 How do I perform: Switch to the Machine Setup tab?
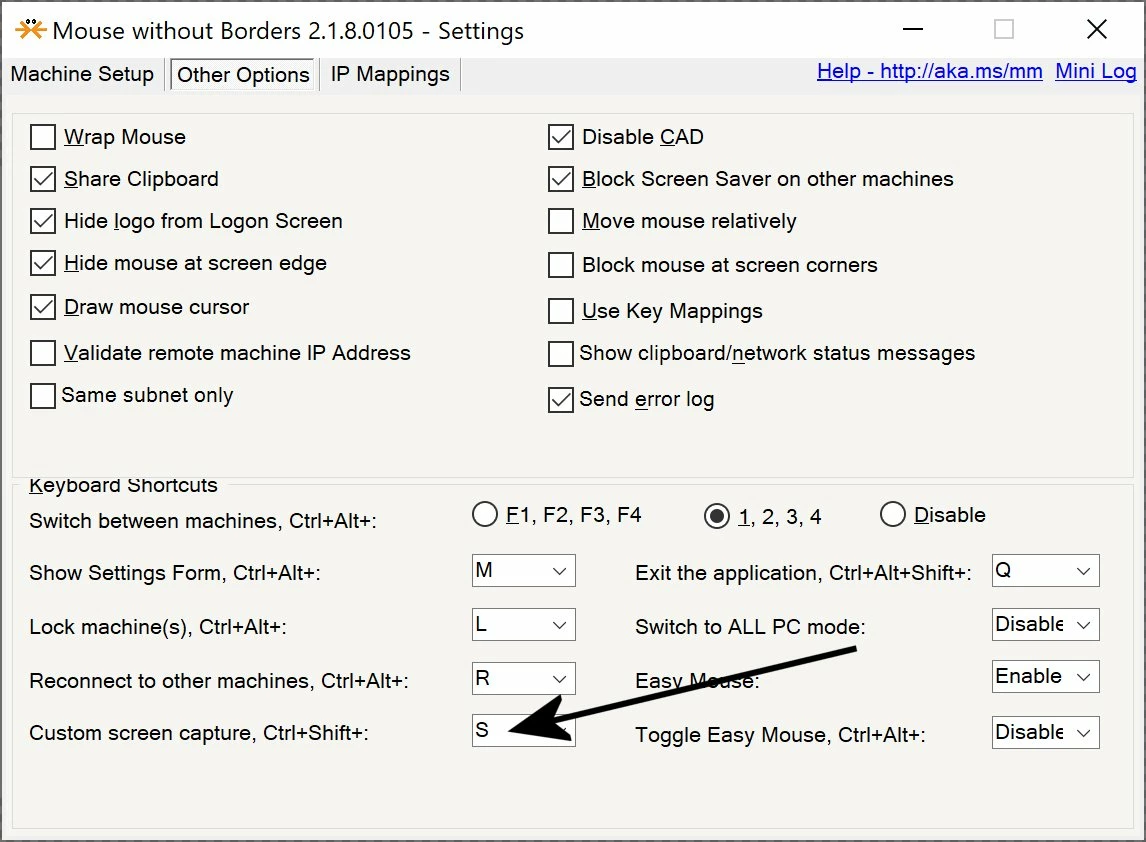pyautogui.click(x=82, y=74)
